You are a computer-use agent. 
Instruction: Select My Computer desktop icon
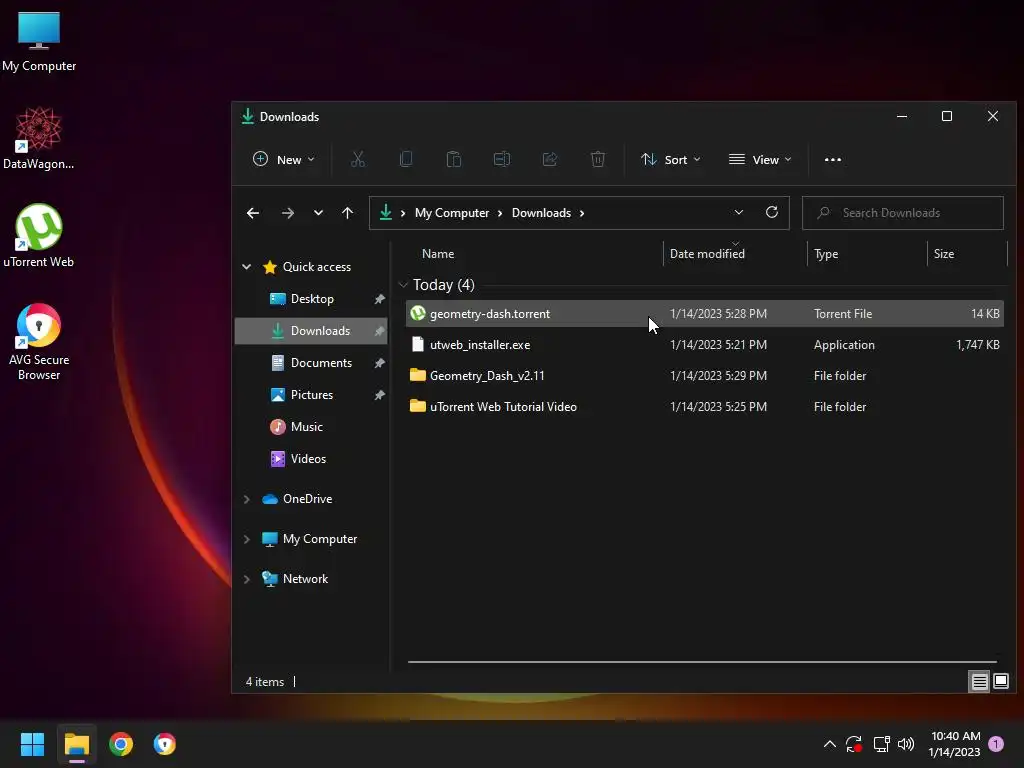39,41
